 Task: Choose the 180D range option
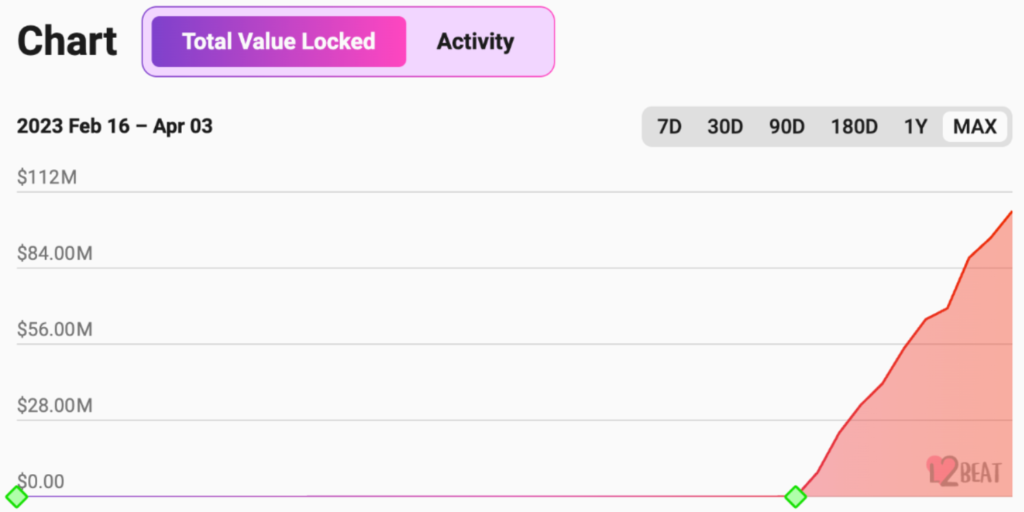pos(854,126)
